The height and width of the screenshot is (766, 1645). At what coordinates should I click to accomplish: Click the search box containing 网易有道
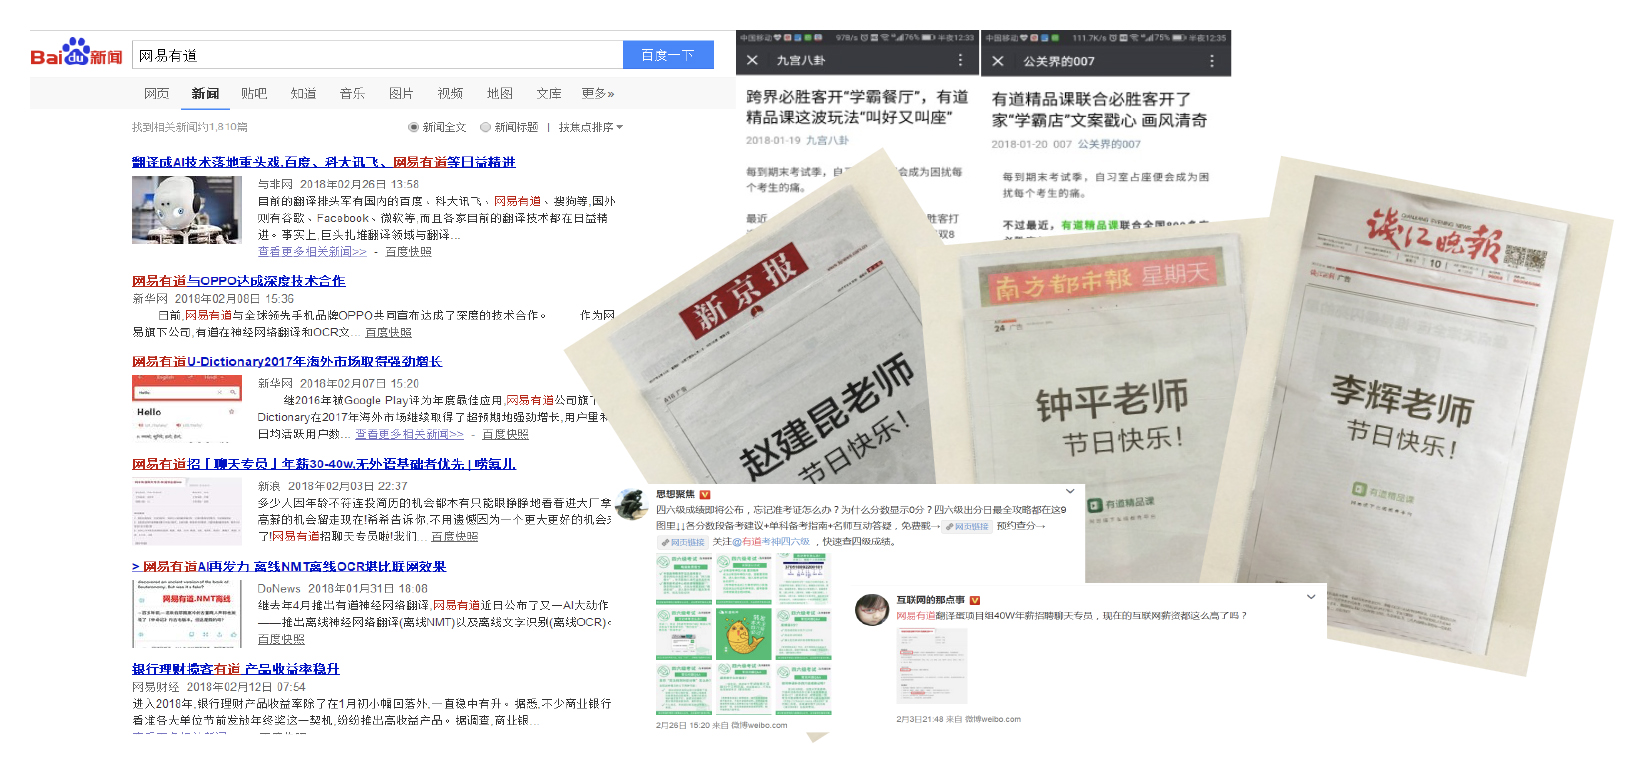point(377,55)
